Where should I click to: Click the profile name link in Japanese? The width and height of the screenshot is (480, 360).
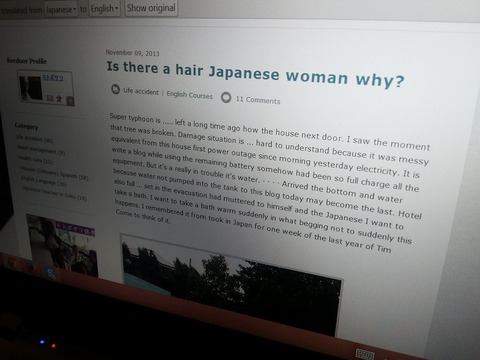pyautogui.click(x=53, y=78)
